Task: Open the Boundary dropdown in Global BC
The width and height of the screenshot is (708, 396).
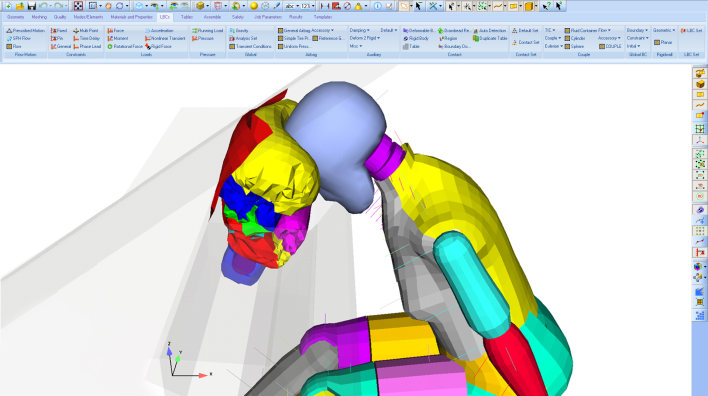Action: [637, 30]
